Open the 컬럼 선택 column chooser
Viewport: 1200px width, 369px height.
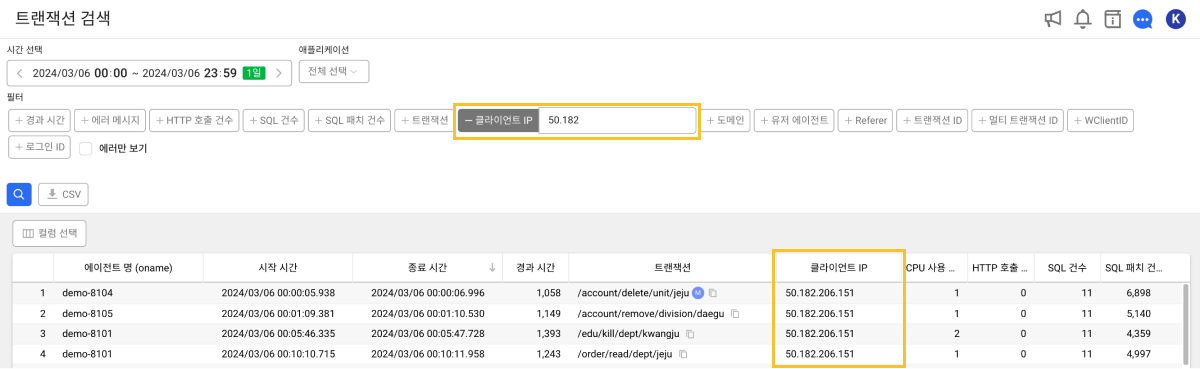tap(49, 233)
